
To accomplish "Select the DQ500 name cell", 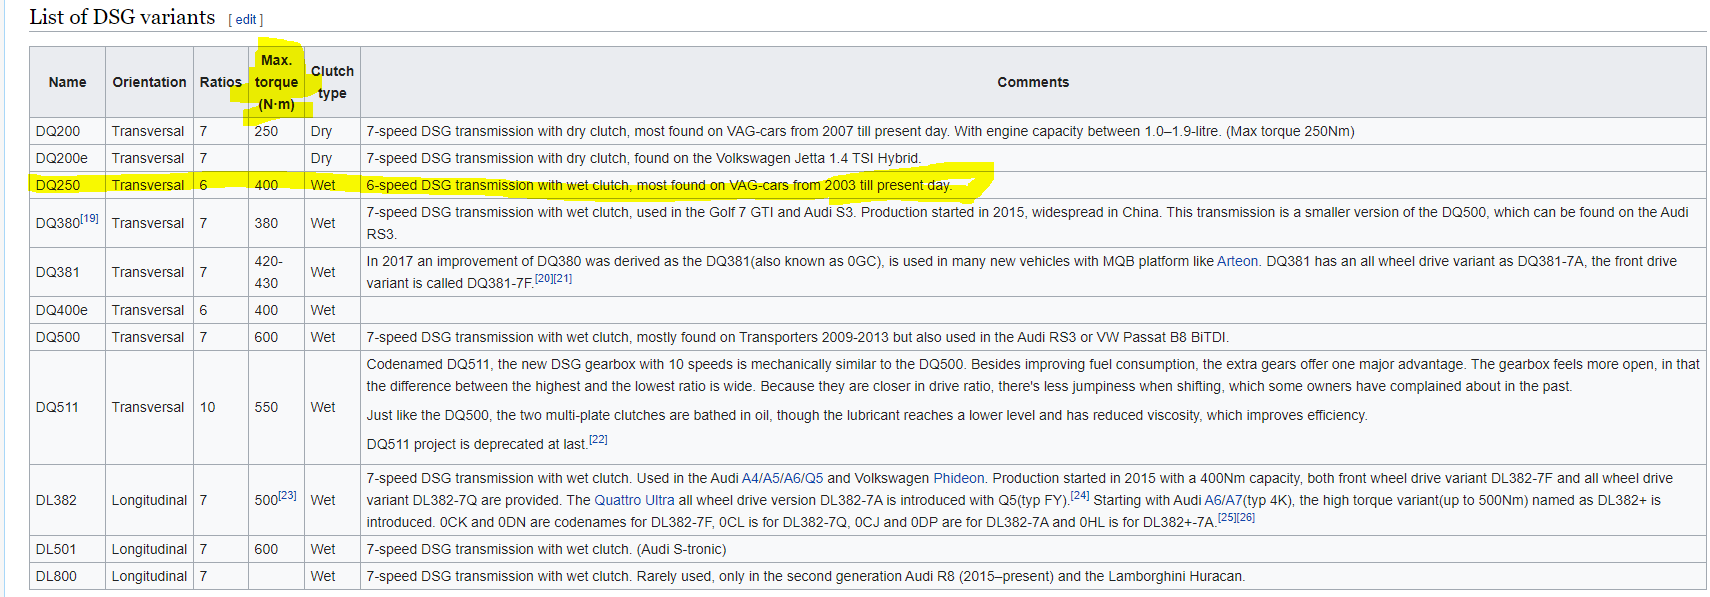I will click(67, 337).
